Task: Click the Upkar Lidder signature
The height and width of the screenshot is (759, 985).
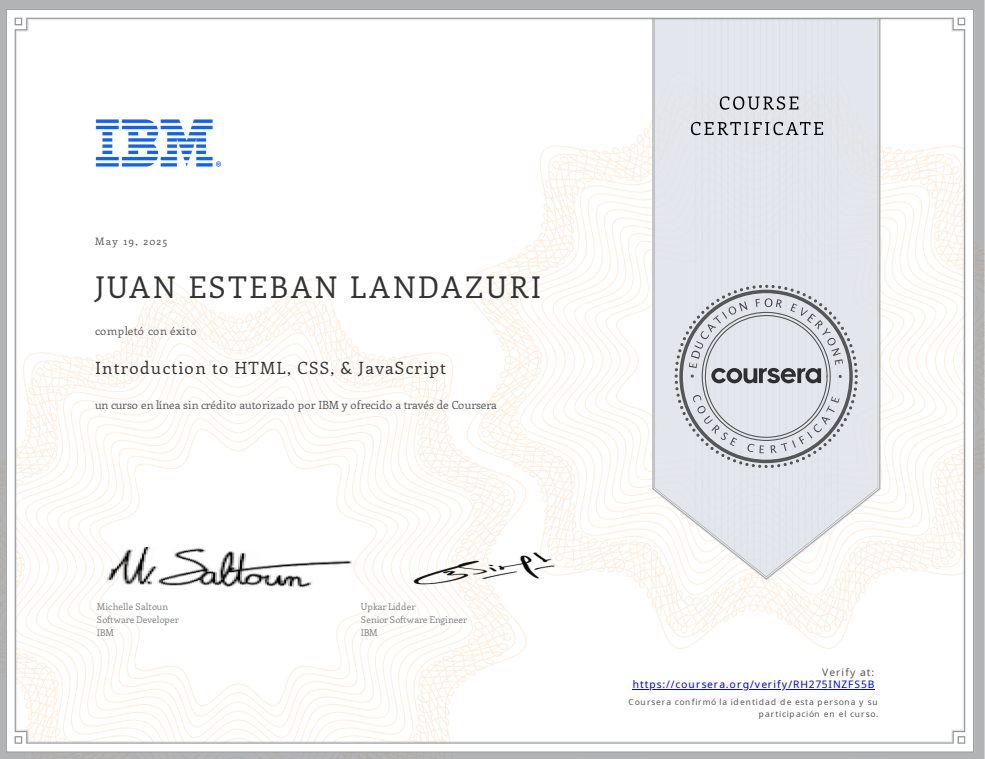Action: [483, 571]
